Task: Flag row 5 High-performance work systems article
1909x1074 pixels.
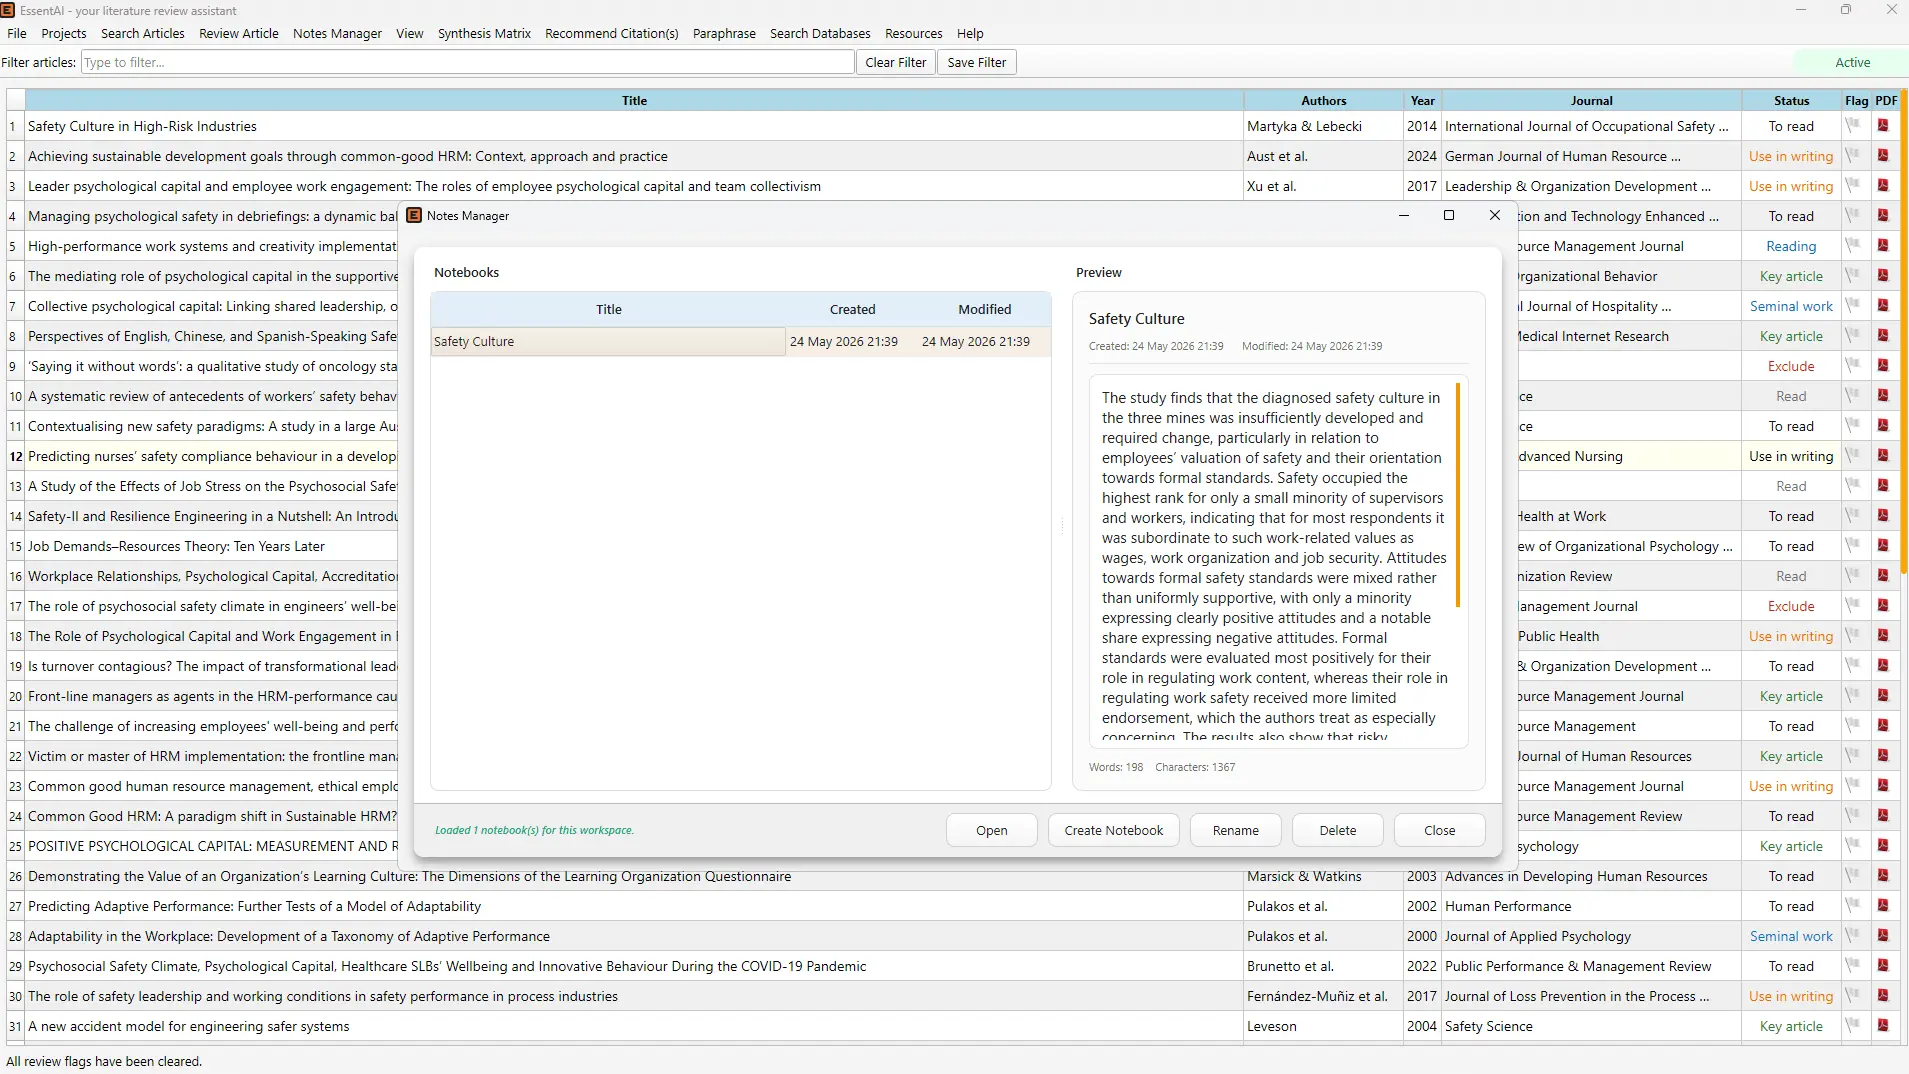Action: point(1853,246)
